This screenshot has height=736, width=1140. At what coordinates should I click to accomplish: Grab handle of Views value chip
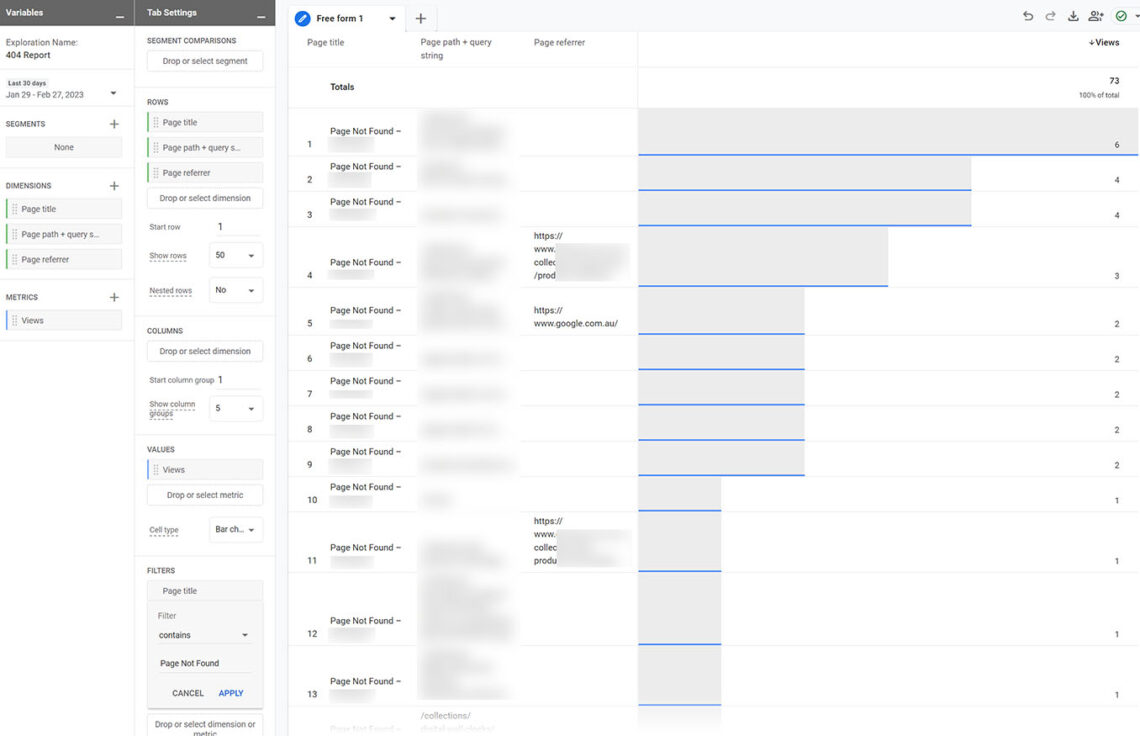click(156, 470)
